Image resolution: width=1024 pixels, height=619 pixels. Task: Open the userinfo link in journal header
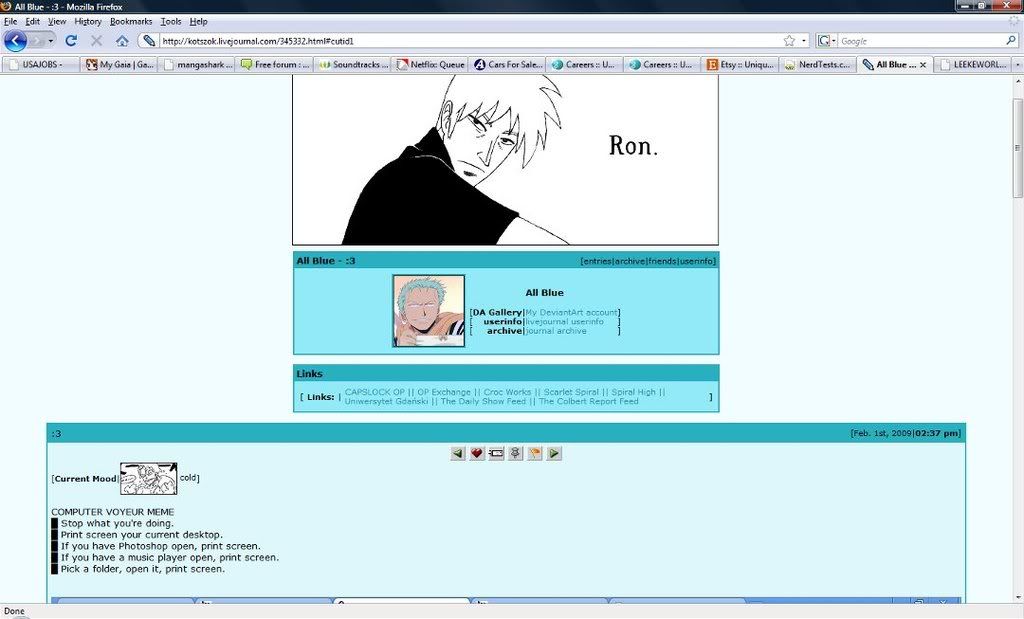click(x=697, y=261)
